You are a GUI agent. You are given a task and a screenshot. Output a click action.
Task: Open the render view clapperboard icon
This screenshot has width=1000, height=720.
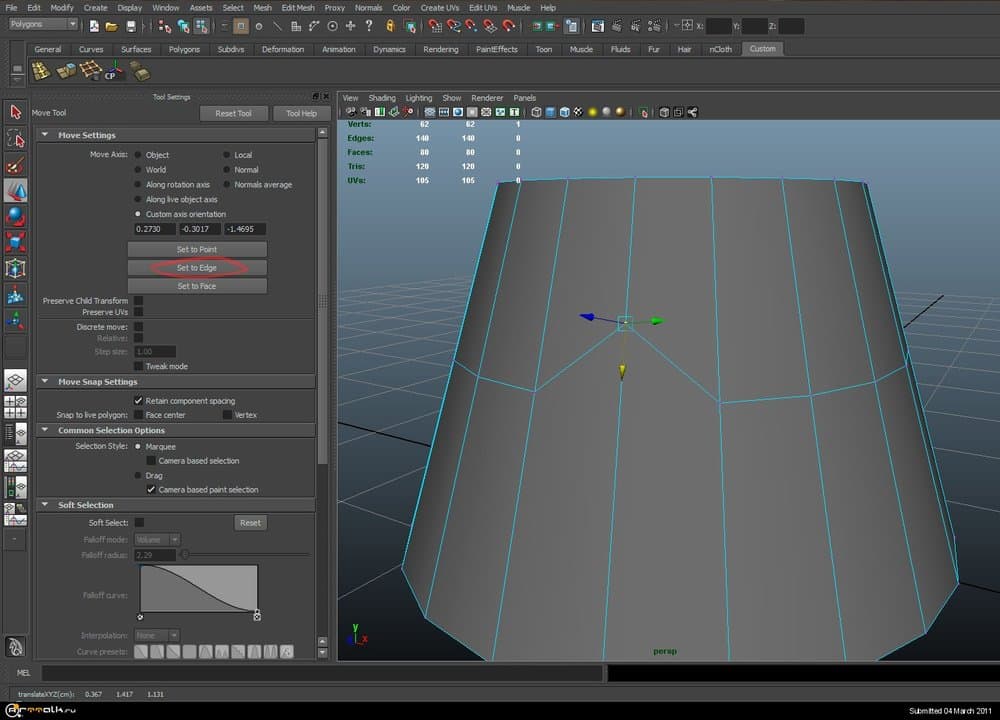pyautogui.click(x=598, y=26)
